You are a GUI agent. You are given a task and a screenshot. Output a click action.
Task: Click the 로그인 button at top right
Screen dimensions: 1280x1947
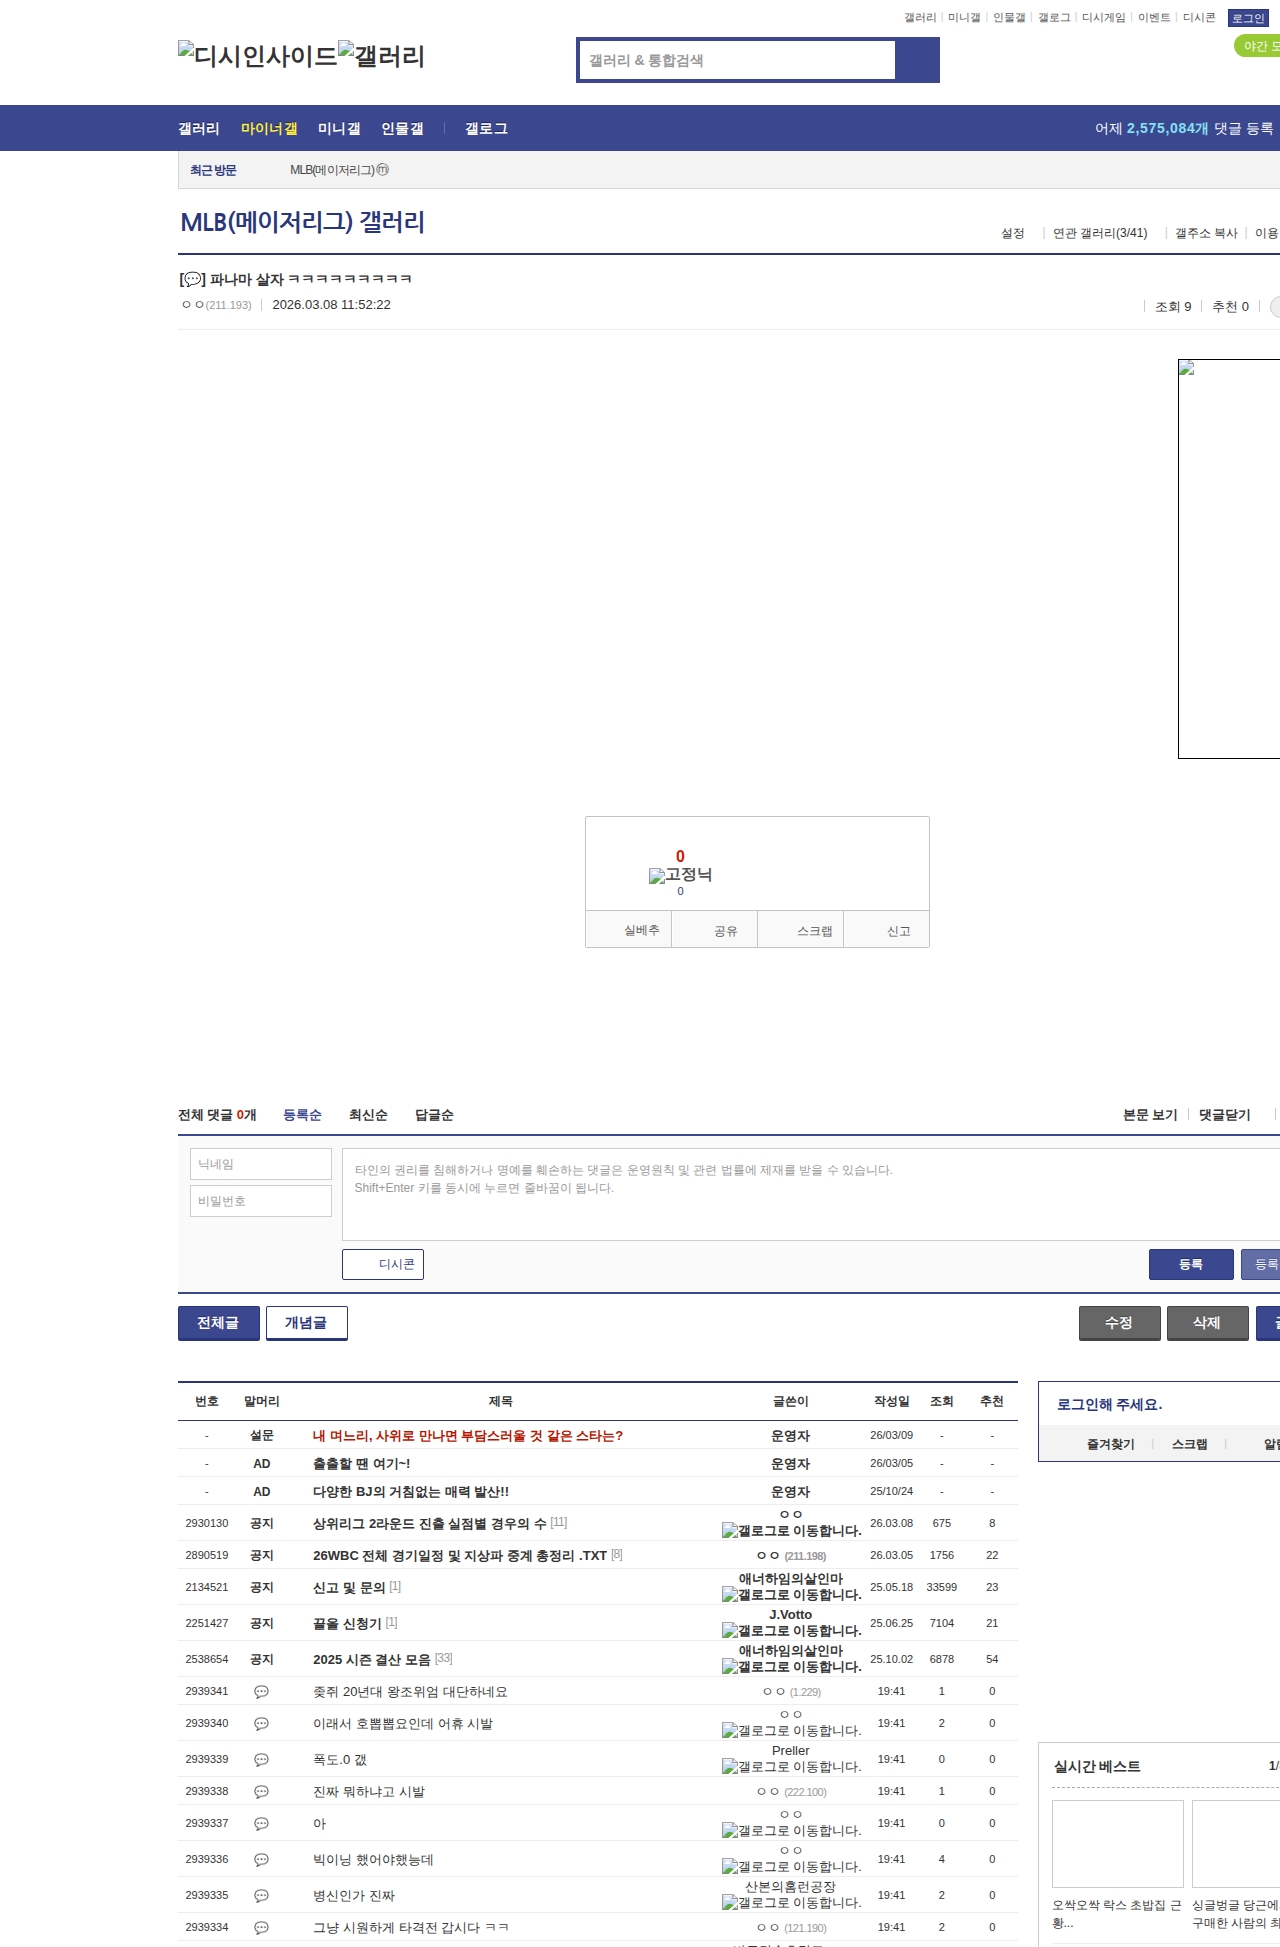[1248, 18]
